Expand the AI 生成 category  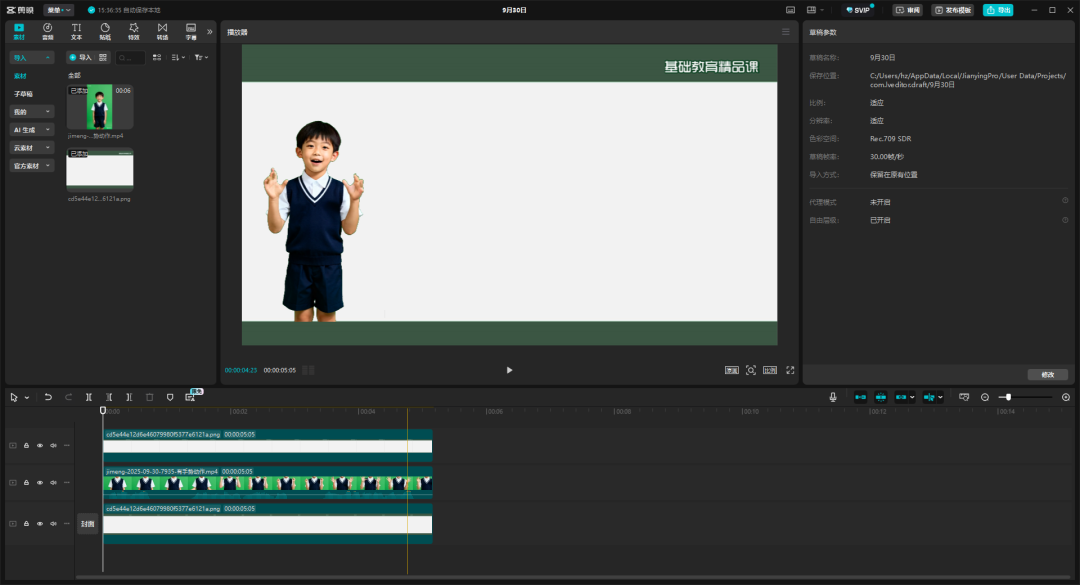tap(32, 129)
